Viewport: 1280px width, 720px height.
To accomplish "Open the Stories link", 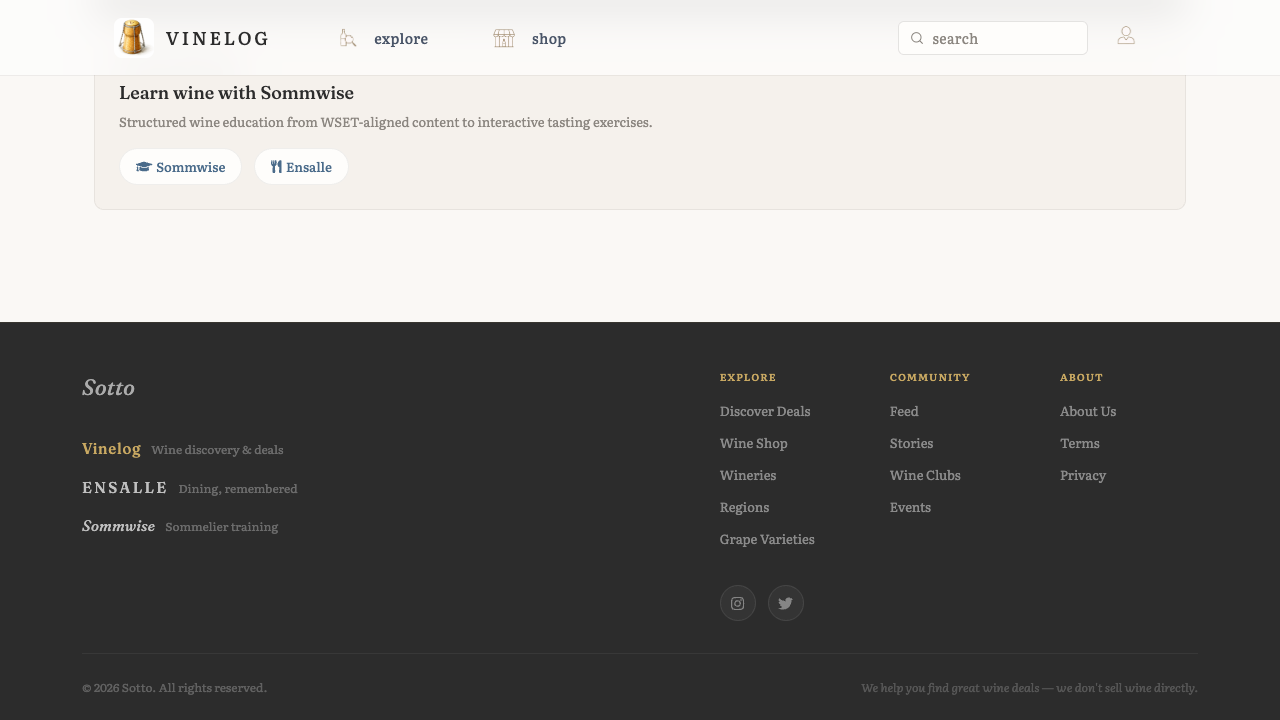I will tap(912, 443).
